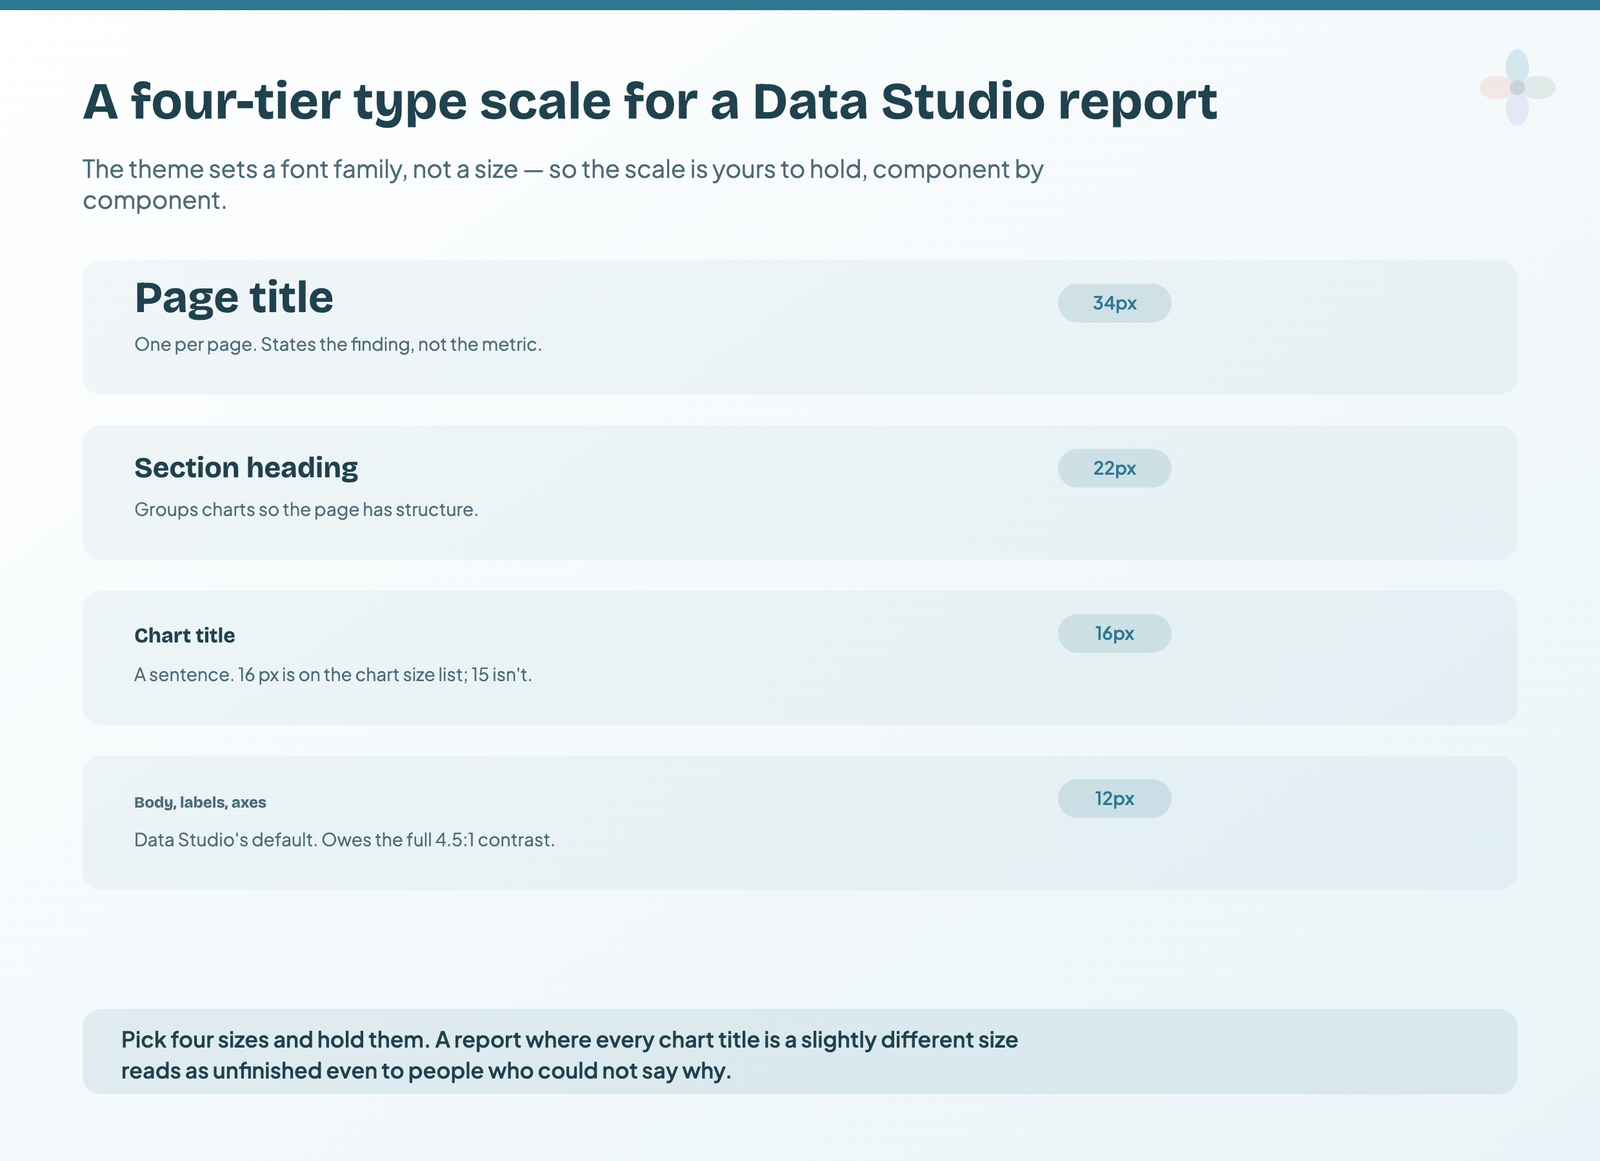Click the subtitle starting 'The theme sets a font family'
This screenshot has height=1161, width=1600.
pyautogui.click(x=563, y=184)
